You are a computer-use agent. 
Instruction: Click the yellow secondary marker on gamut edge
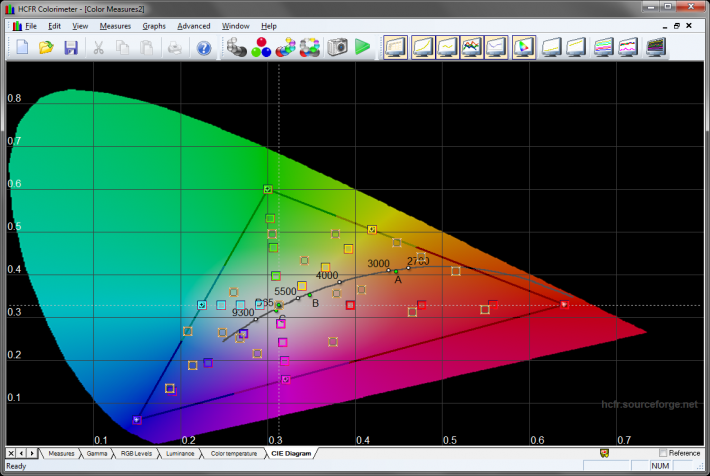coord(372,230)
